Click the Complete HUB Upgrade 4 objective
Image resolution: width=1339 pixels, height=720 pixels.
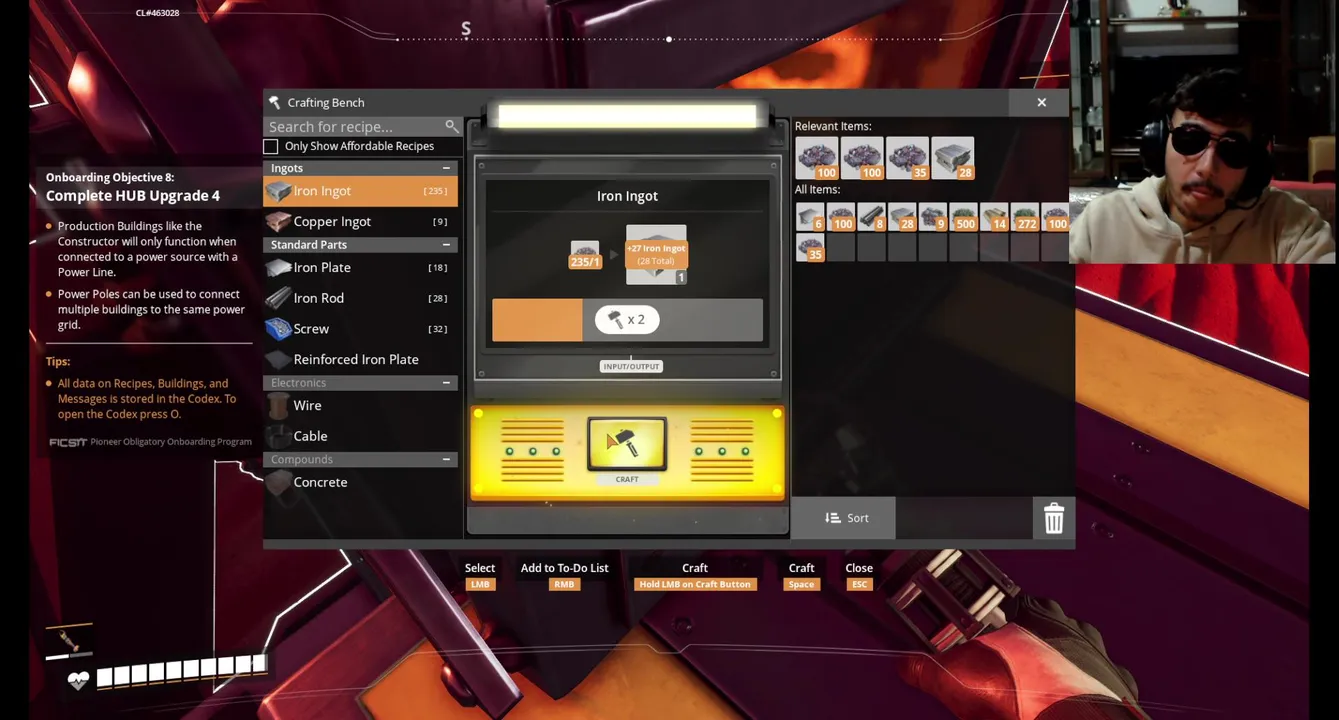[x=133, y=196]
